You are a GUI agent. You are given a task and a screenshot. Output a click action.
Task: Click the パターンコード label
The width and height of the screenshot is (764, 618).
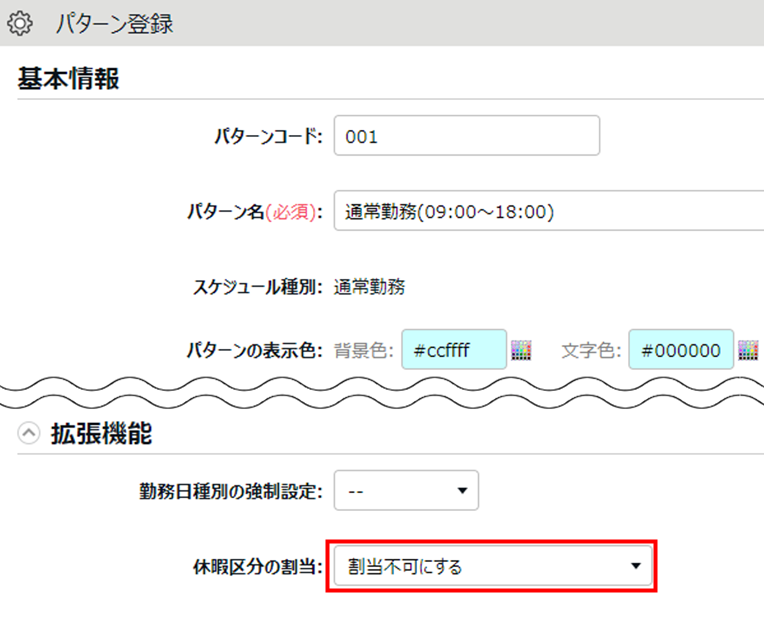click(268, 136)
